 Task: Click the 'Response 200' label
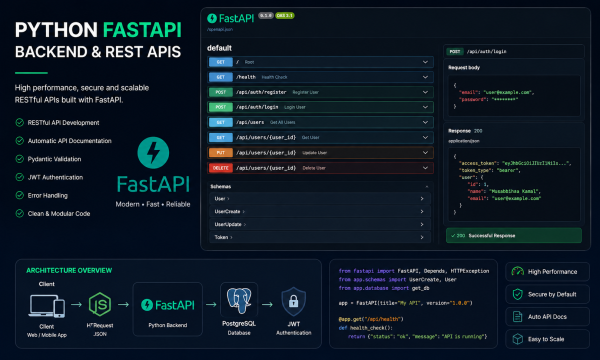click(x=465, y=131)
